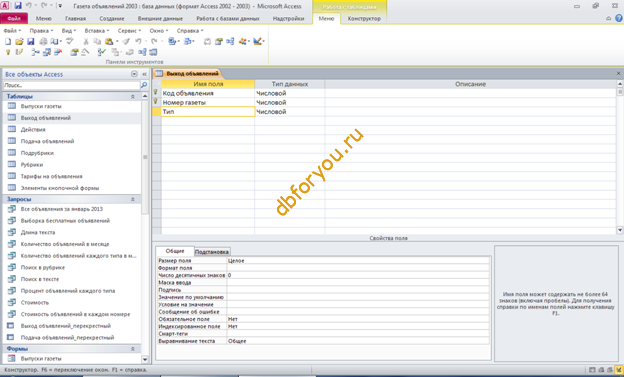
Task: Click the table design grid vertical scrollbar down arrow
Action: [620, 230]
